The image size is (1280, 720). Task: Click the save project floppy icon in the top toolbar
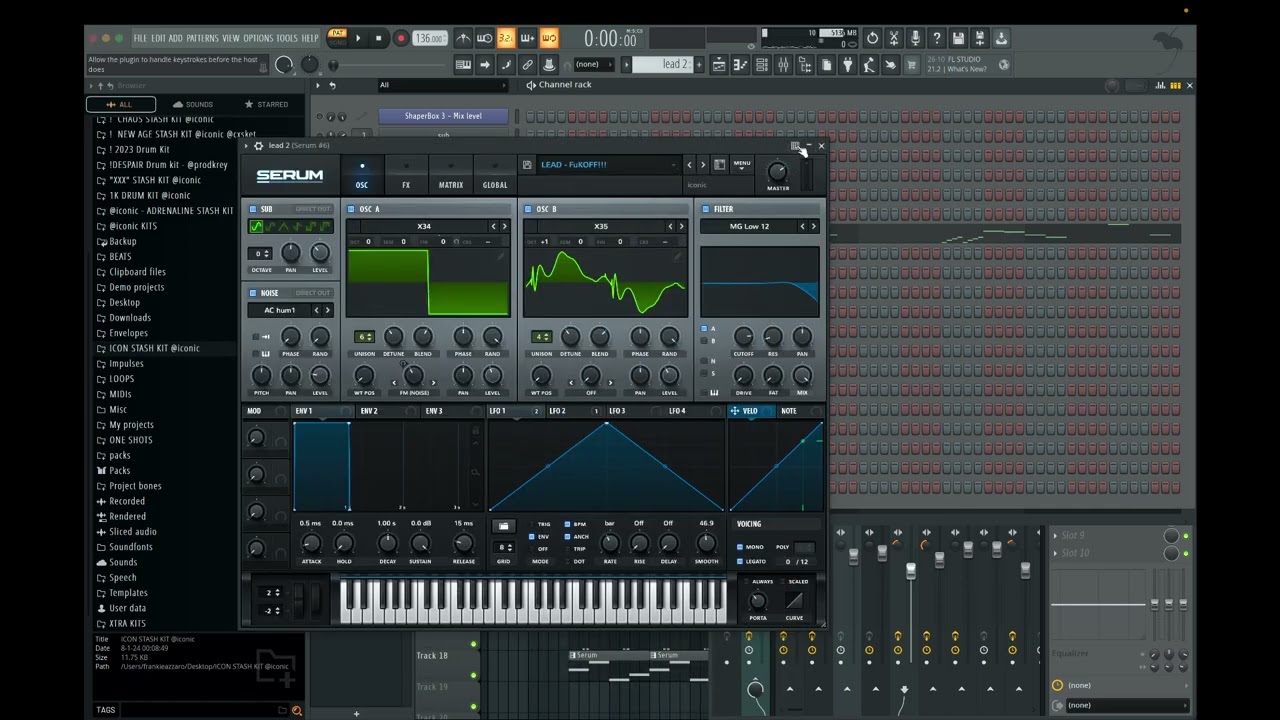[x=958, y=38]
